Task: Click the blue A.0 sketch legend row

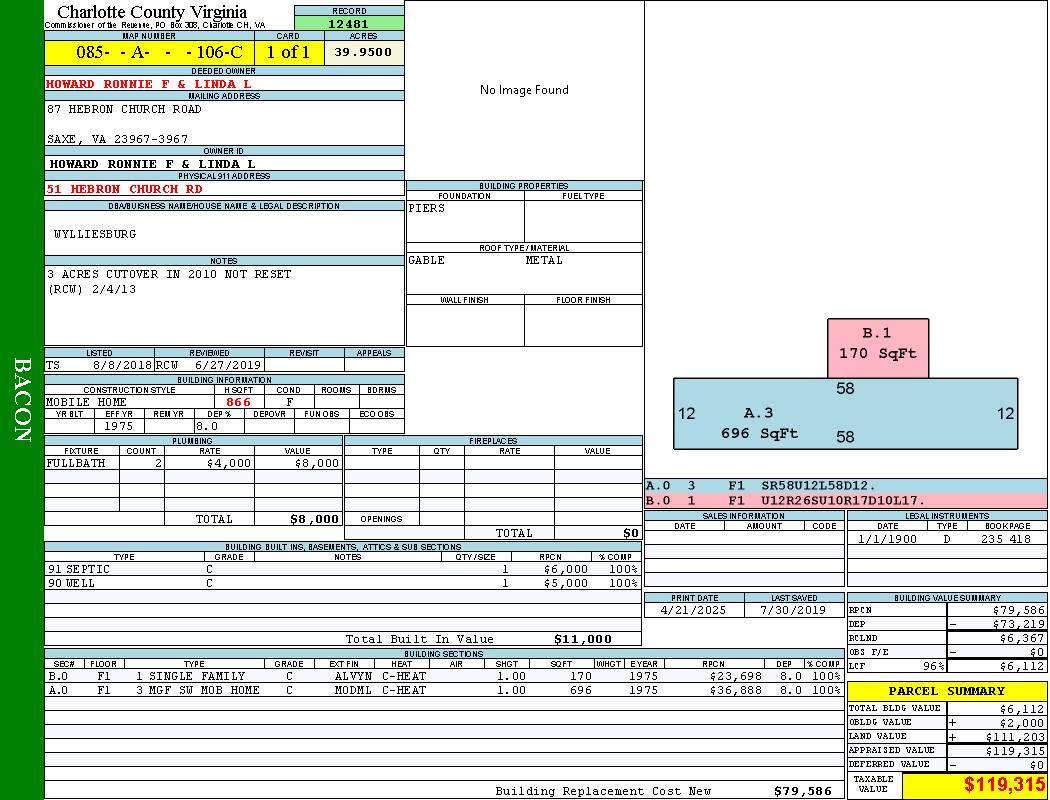Action: coord(845,485)
